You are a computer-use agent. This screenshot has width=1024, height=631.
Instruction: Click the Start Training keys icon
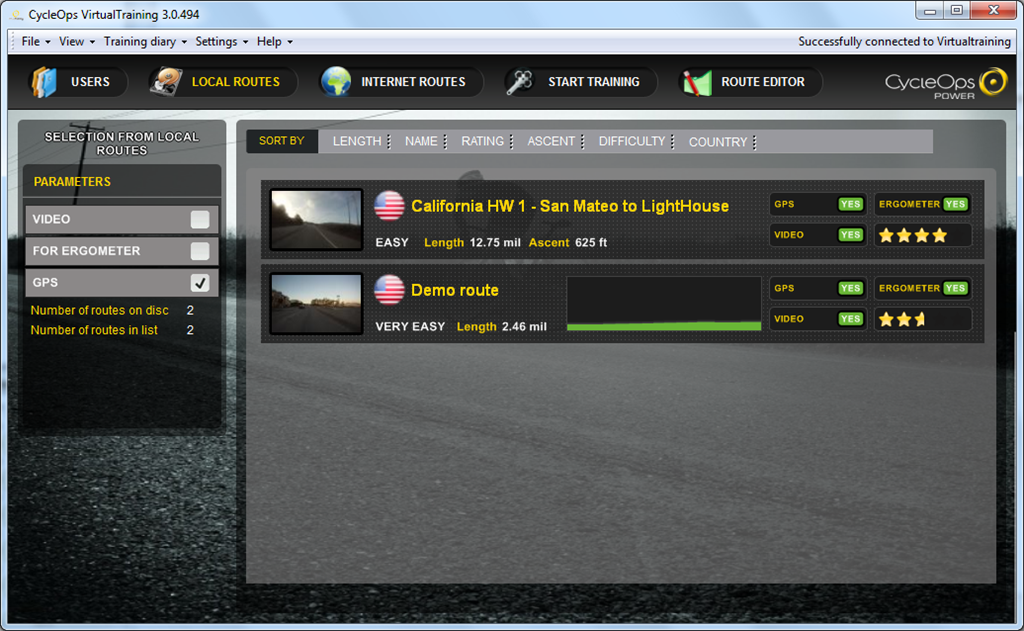coord(520,82)
